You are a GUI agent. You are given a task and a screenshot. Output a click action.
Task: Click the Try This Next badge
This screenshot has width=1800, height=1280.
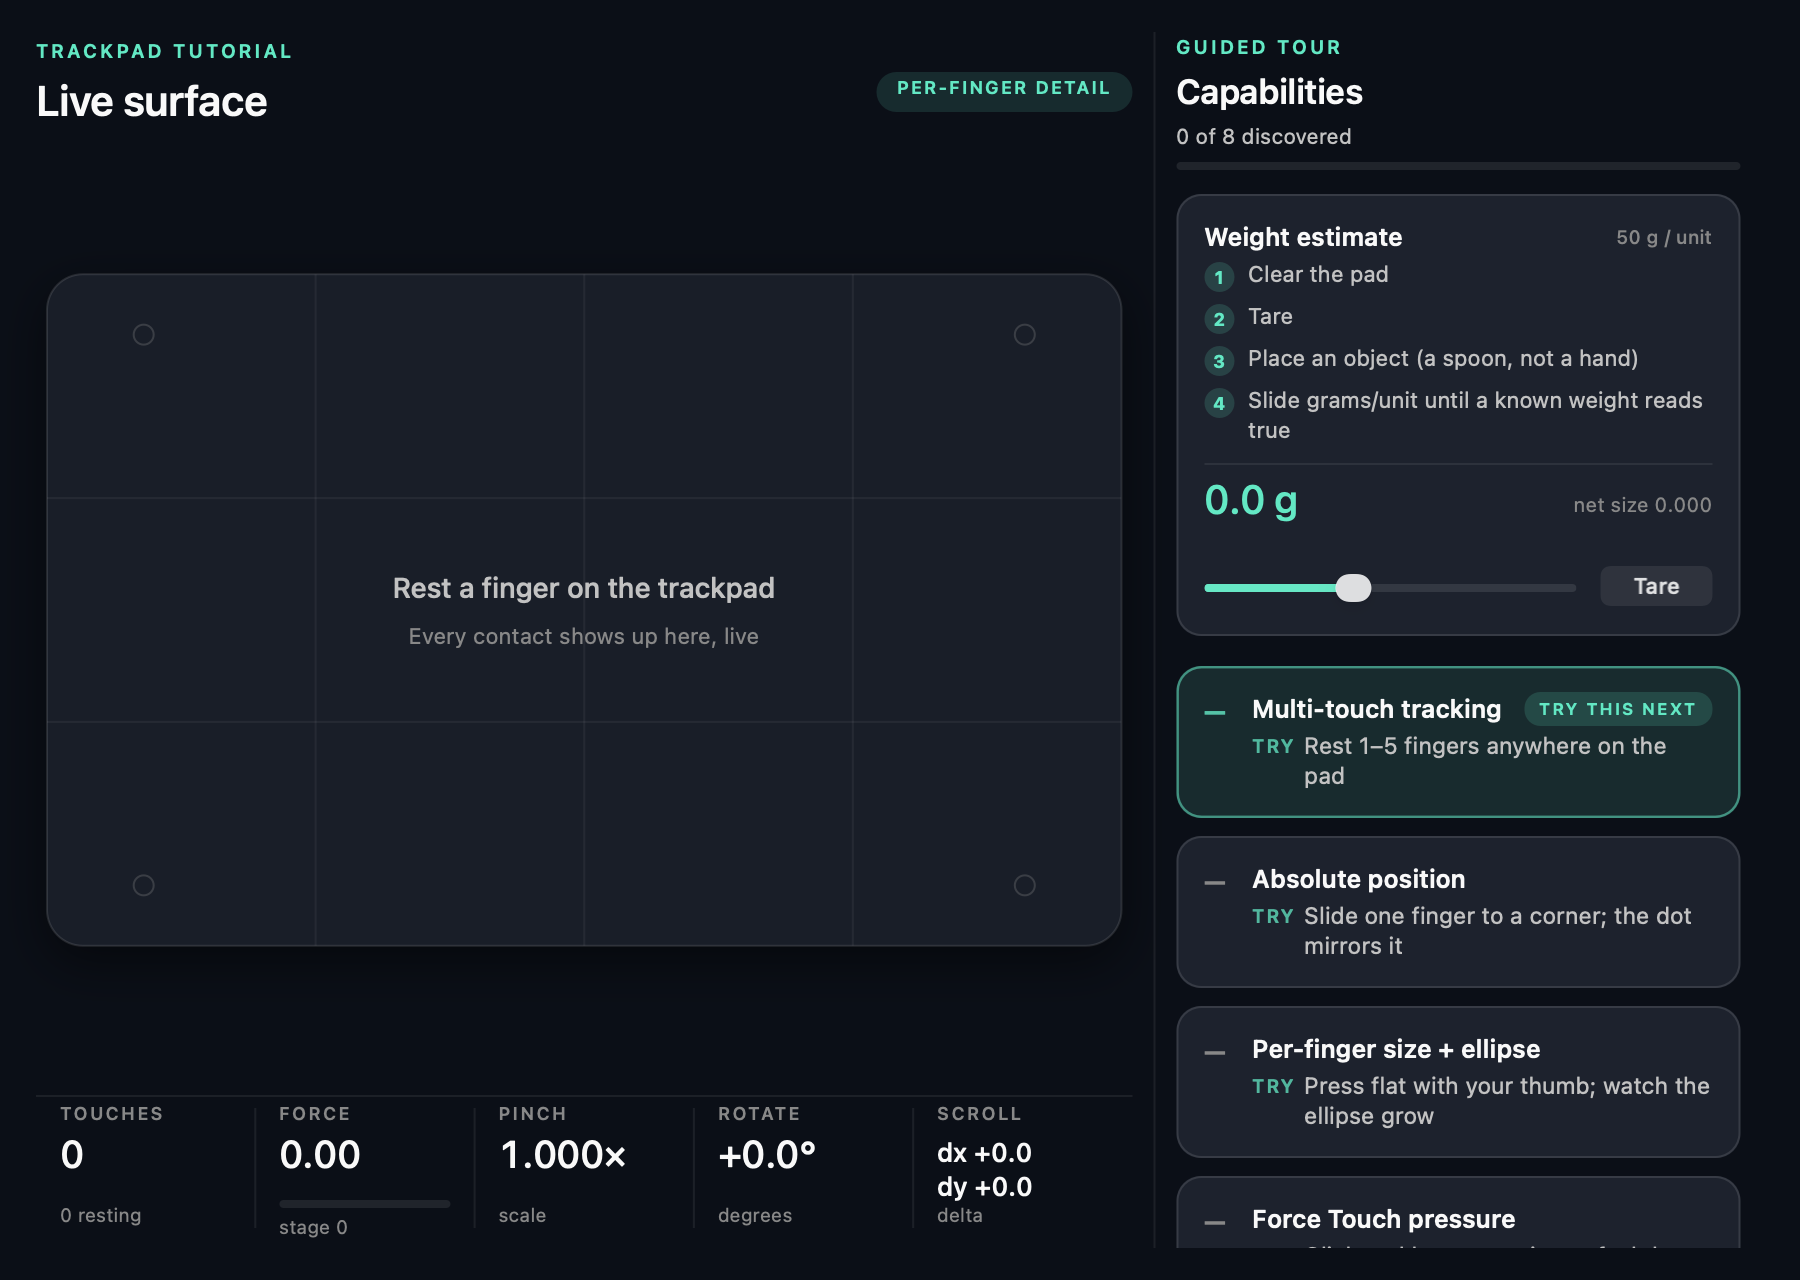coord(1617,709)
